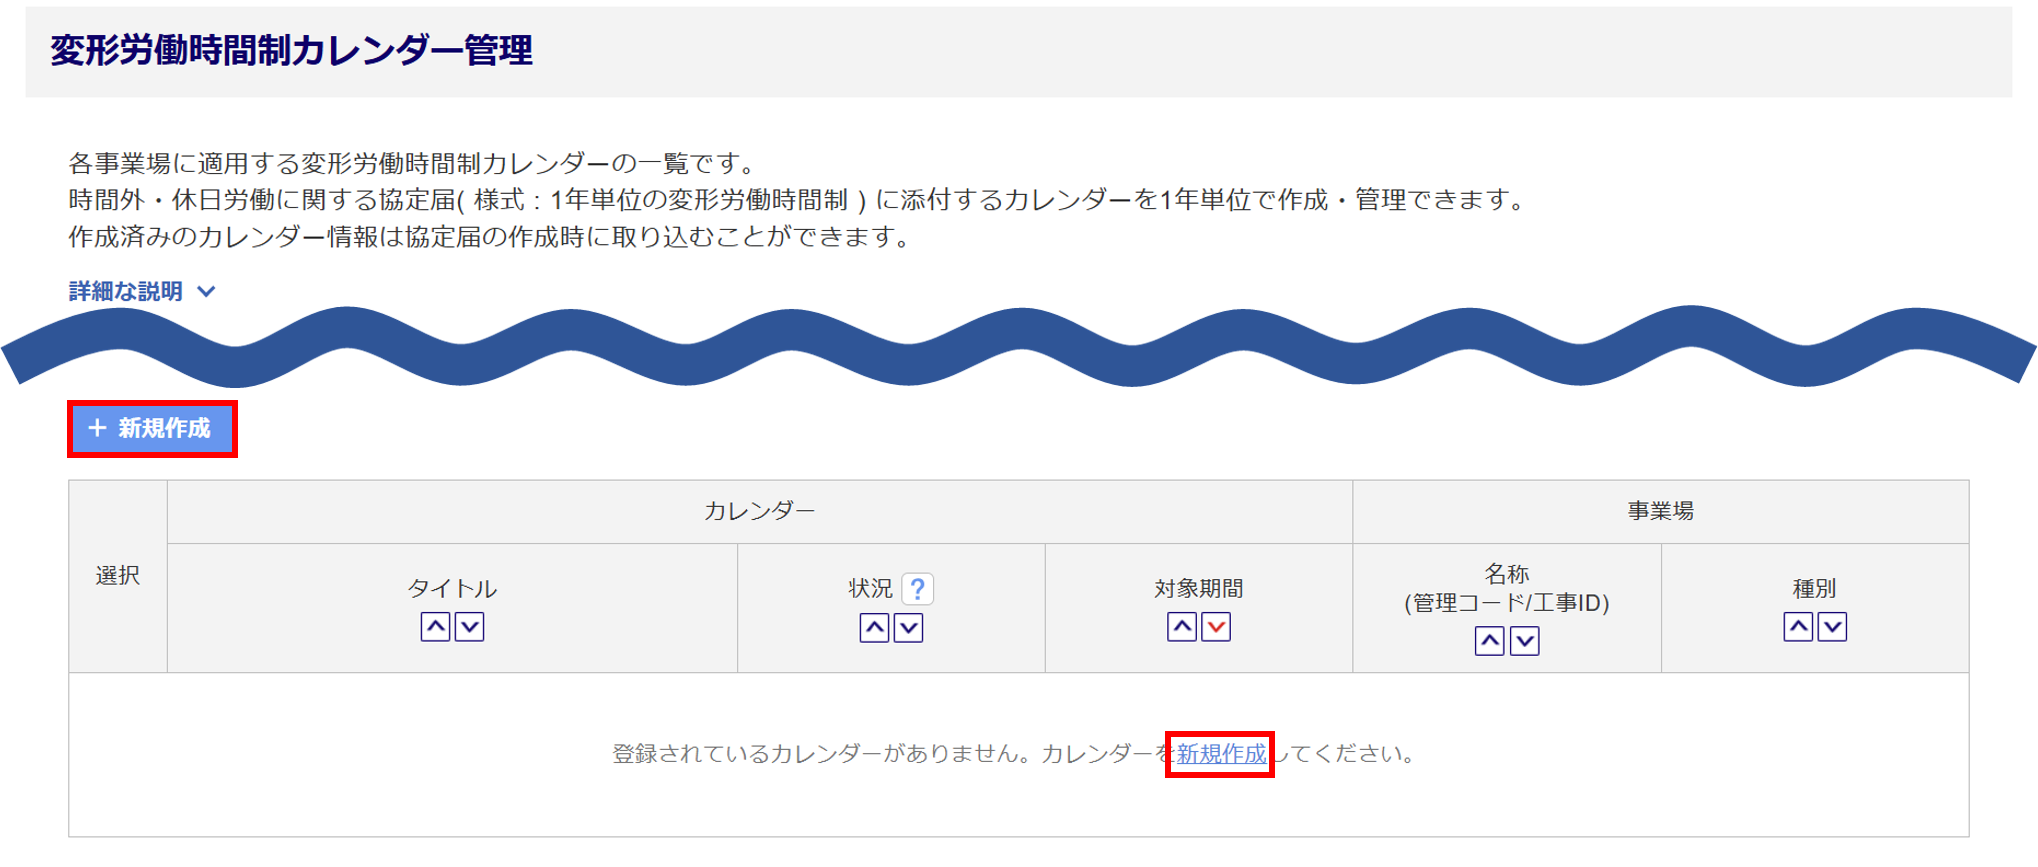Image resolution: width=2038 pixels, height=867 pixels.
Task: Sort 状況 column descending
Action: (908, 628)
